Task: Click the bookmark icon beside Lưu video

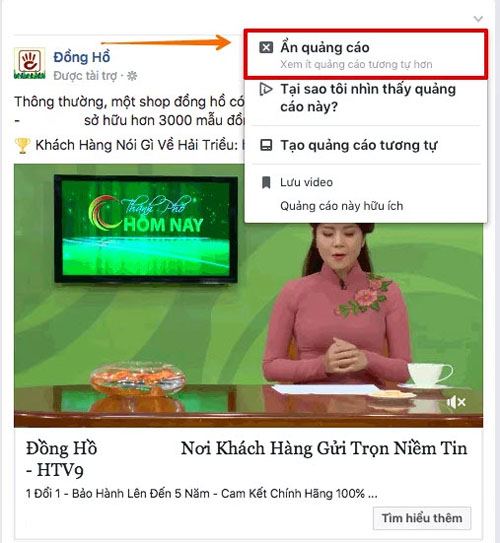Action: tap(266, 182)
